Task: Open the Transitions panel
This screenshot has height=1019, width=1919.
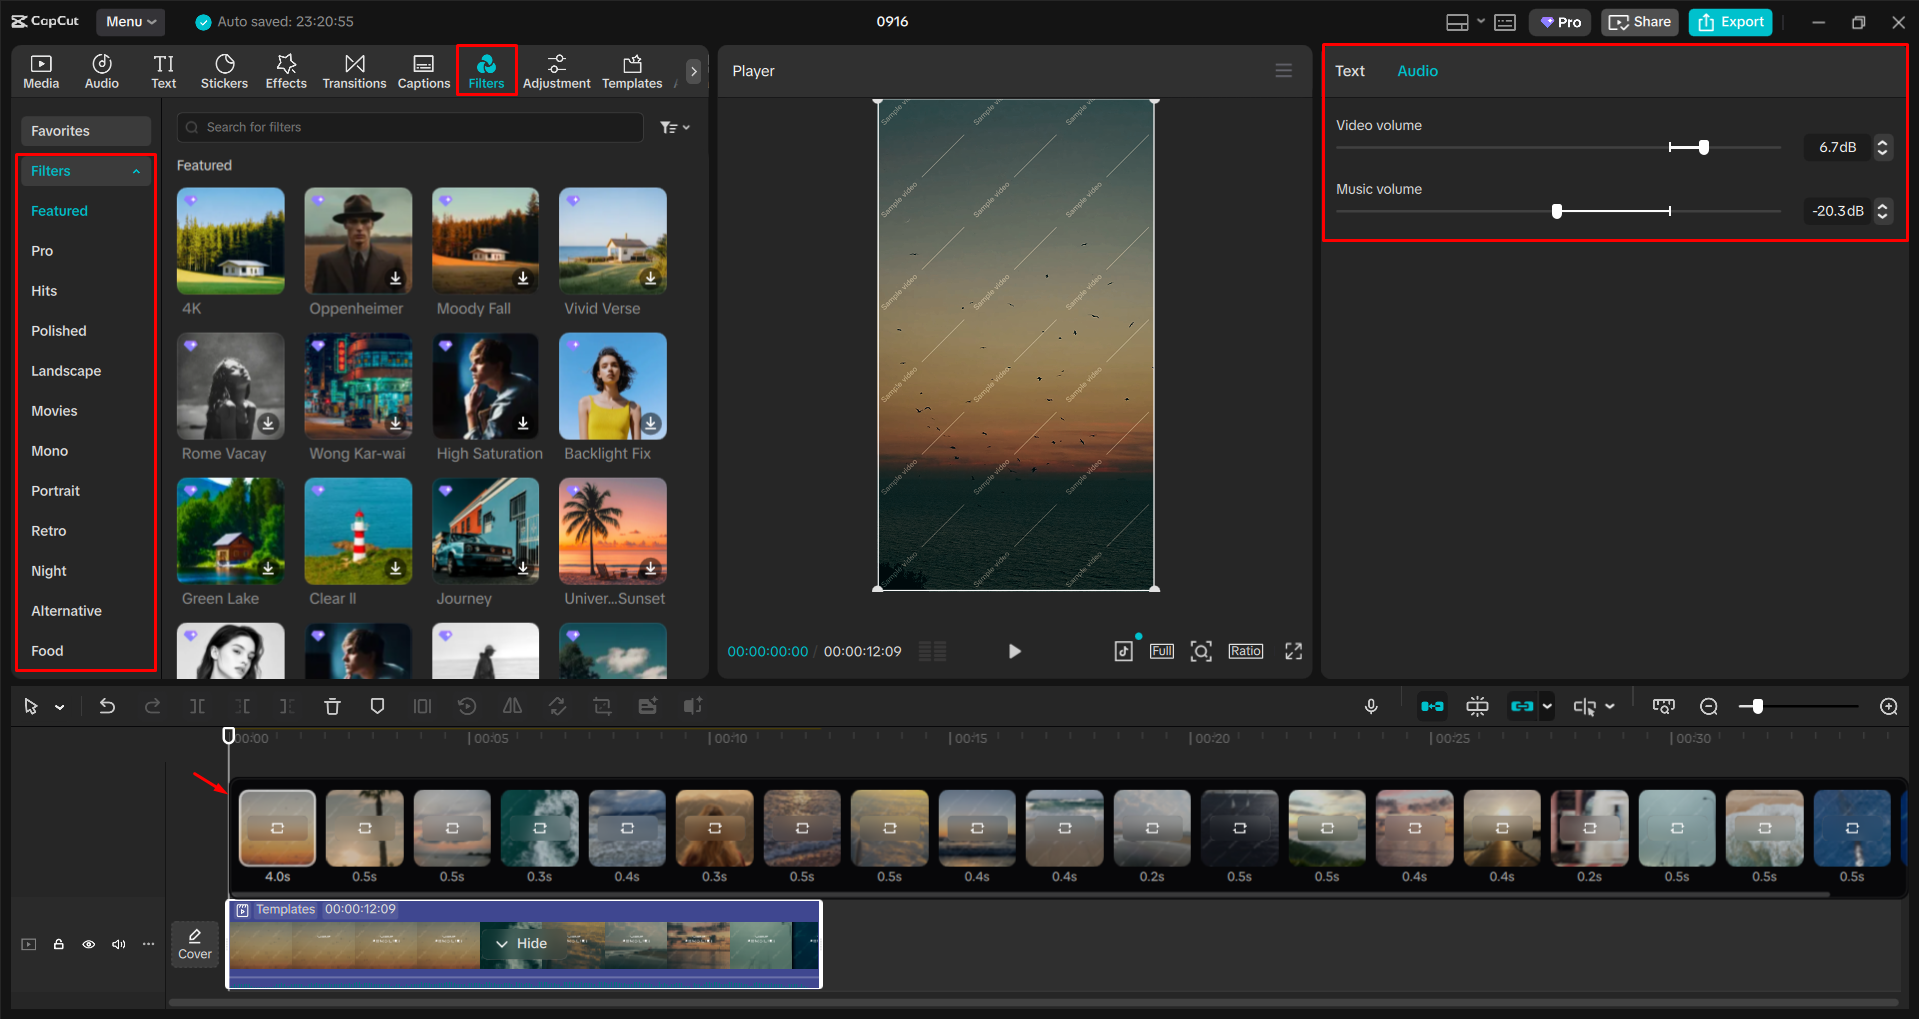Action: 354,71
